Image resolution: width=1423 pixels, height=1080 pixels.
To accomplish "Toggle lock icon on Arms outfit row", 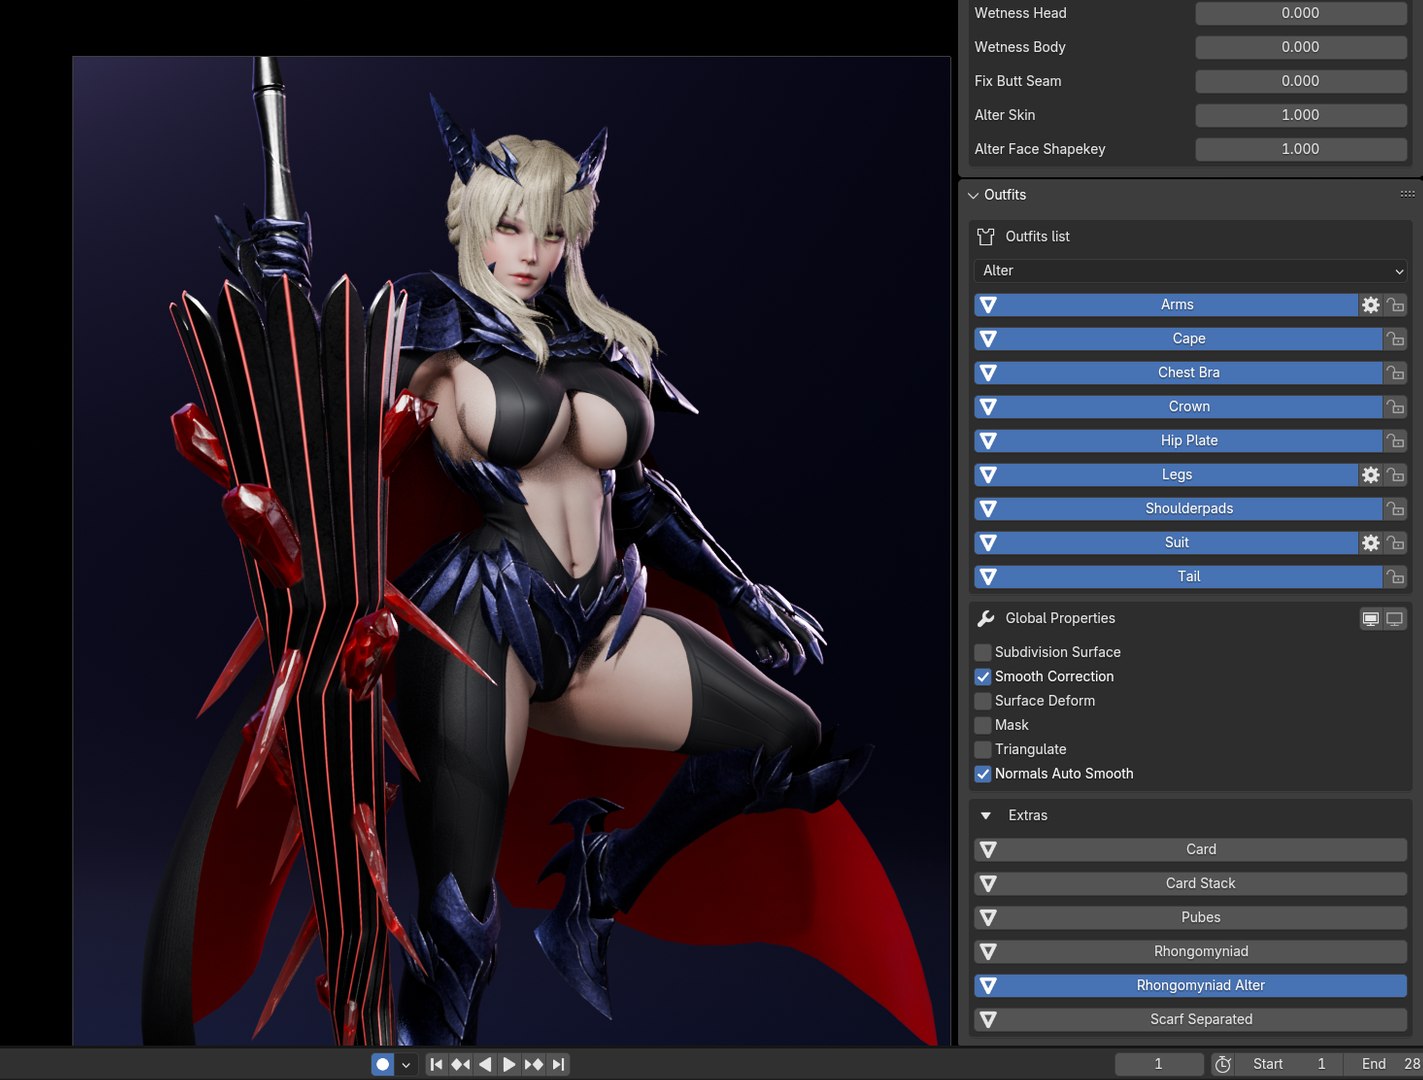I will (1395, 305).
